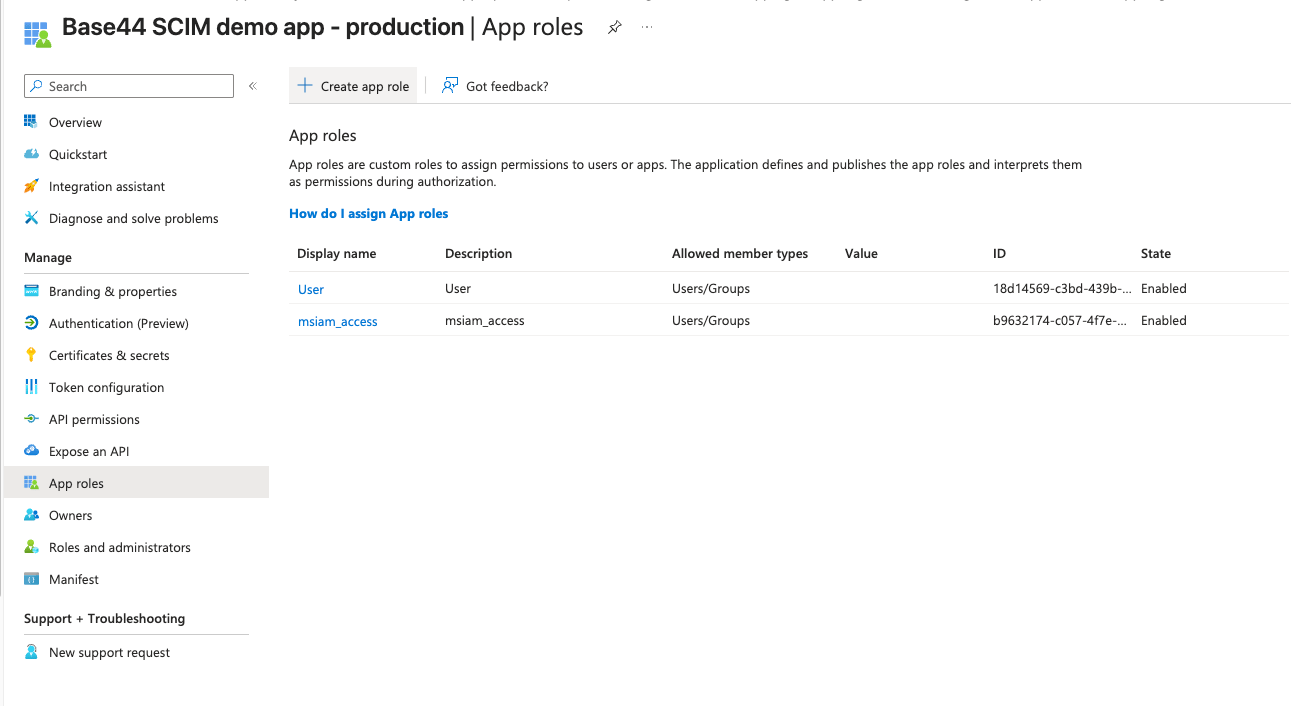Sort by Display name column header

[x=336, y=253]
